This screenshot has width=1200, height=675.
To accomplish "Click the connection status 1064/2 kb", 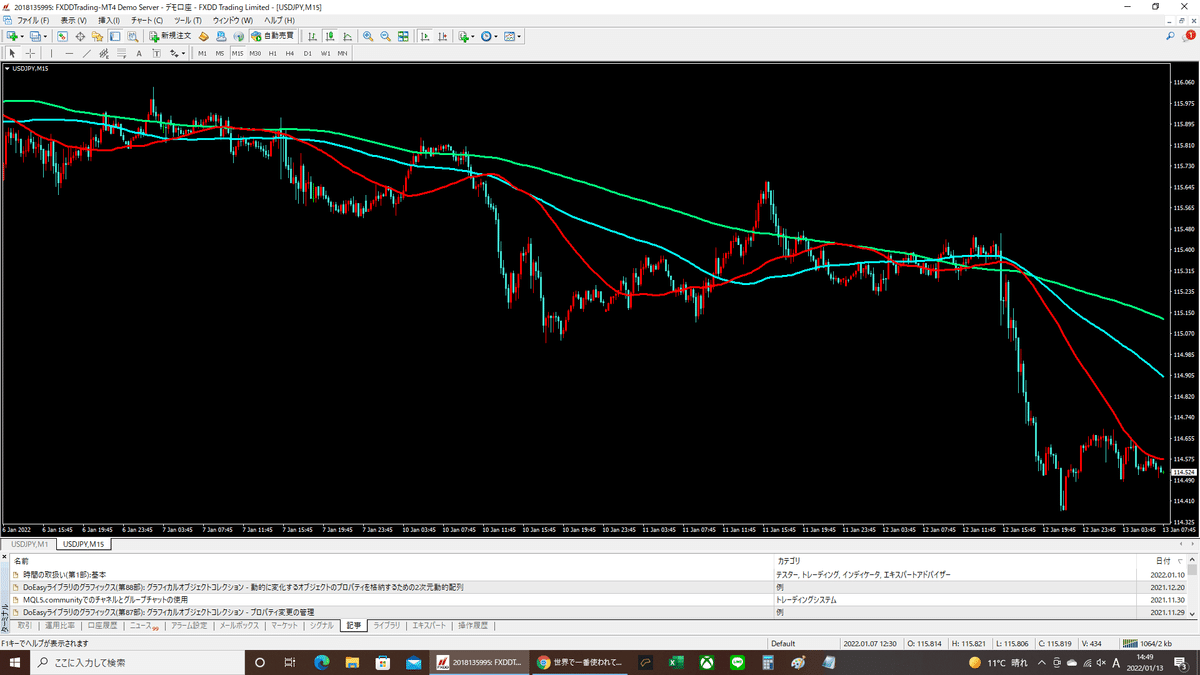I will [1149, 643].
